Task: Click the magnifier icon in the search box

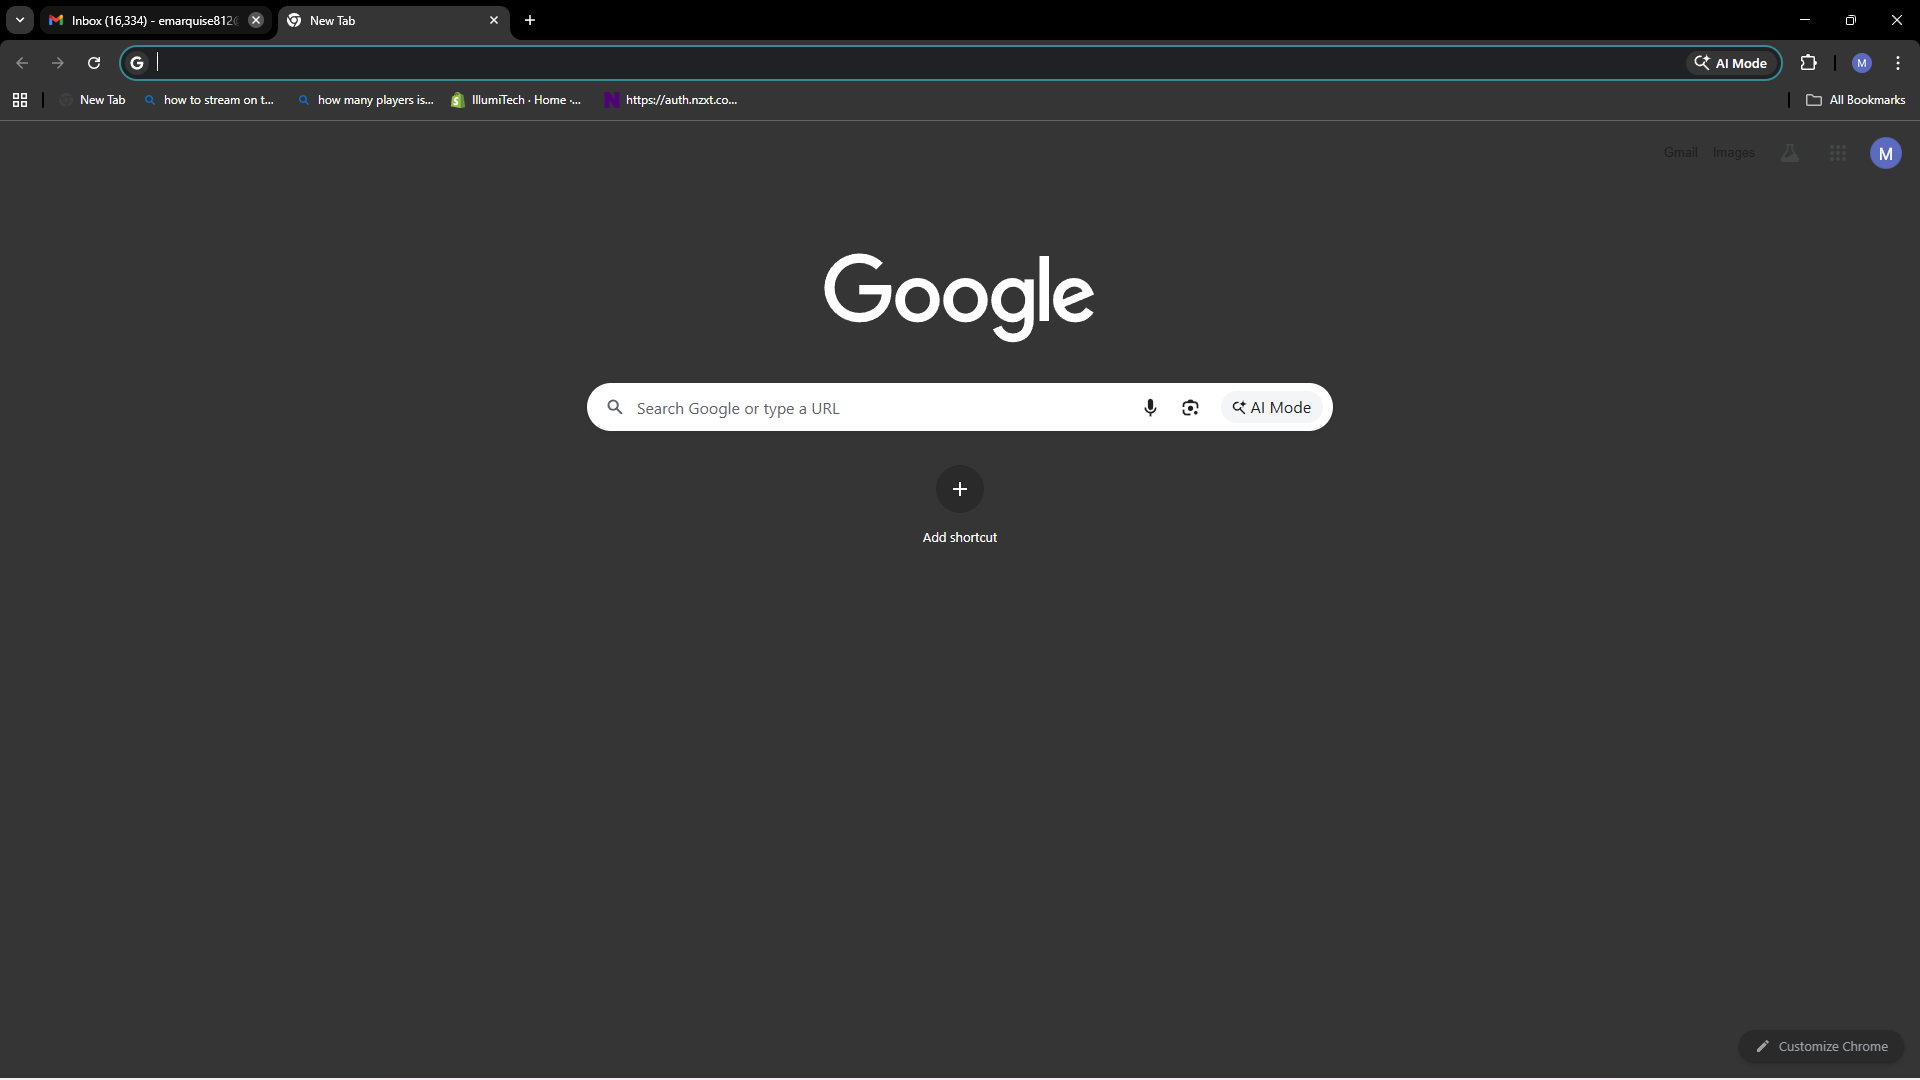Action: (615, 407)
